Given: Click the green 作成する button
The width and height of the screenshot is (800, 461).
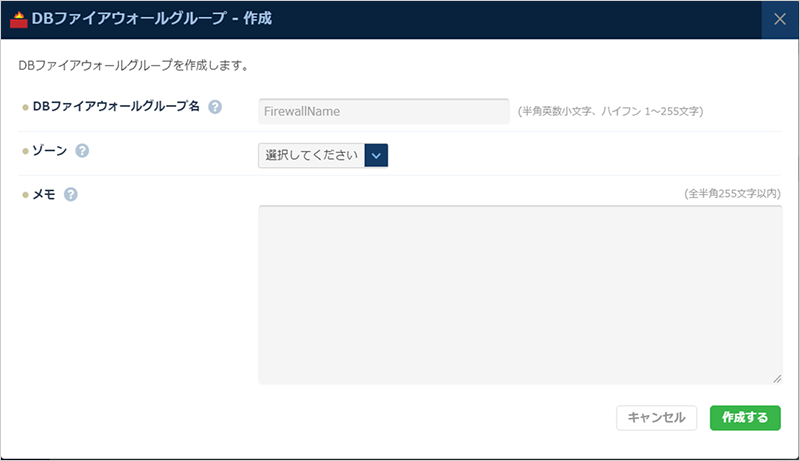Looking at the screenshot, I should (x=745, y=418).
